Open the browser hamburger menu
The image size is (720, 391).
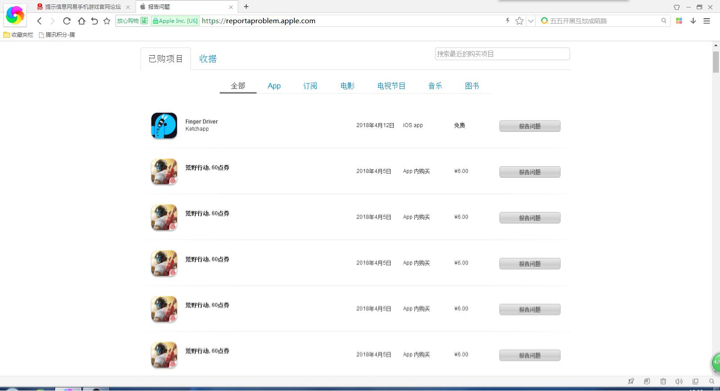click(707, 21)
